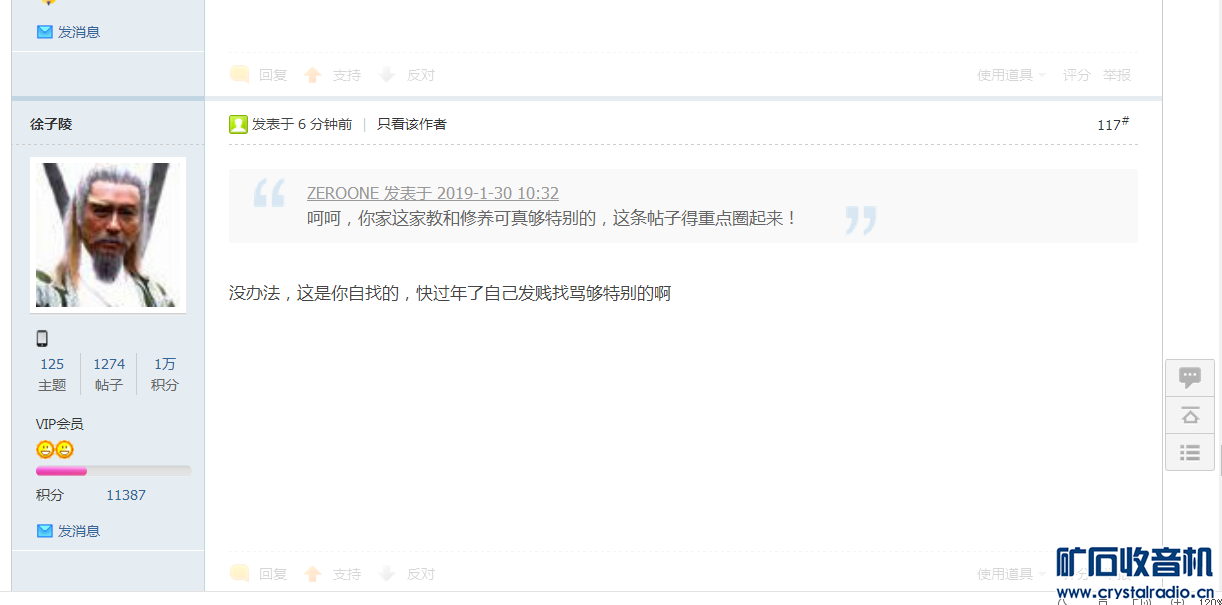Click the 支持 thumbs-up arrow in post 117
Image resolution: width=1222 pixels, height=605 pixels.
[x=313, y=574]
